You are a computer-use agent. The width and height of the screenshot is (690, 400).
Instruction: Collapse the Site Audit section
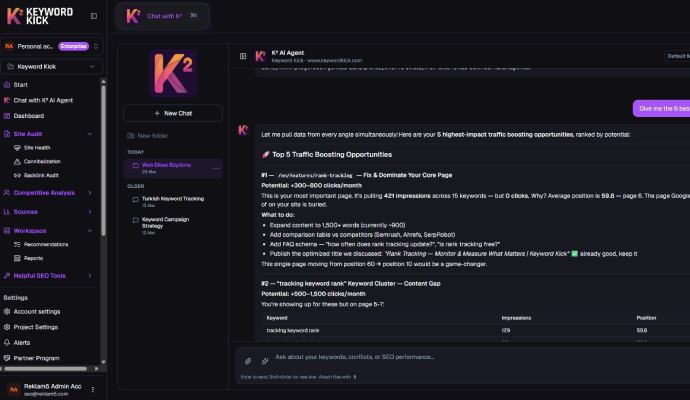point(89,133)
